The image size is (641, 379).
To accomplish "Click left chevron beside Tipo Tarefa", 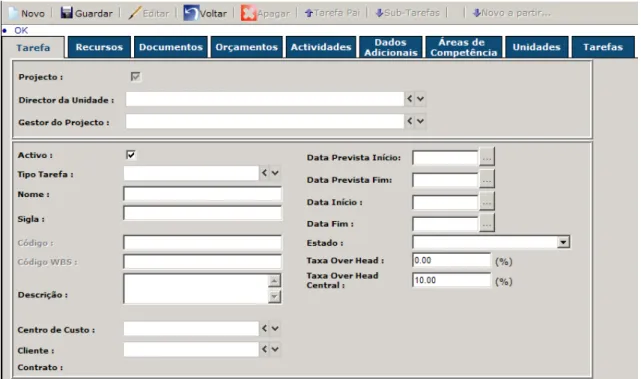I will pos(264,173).
